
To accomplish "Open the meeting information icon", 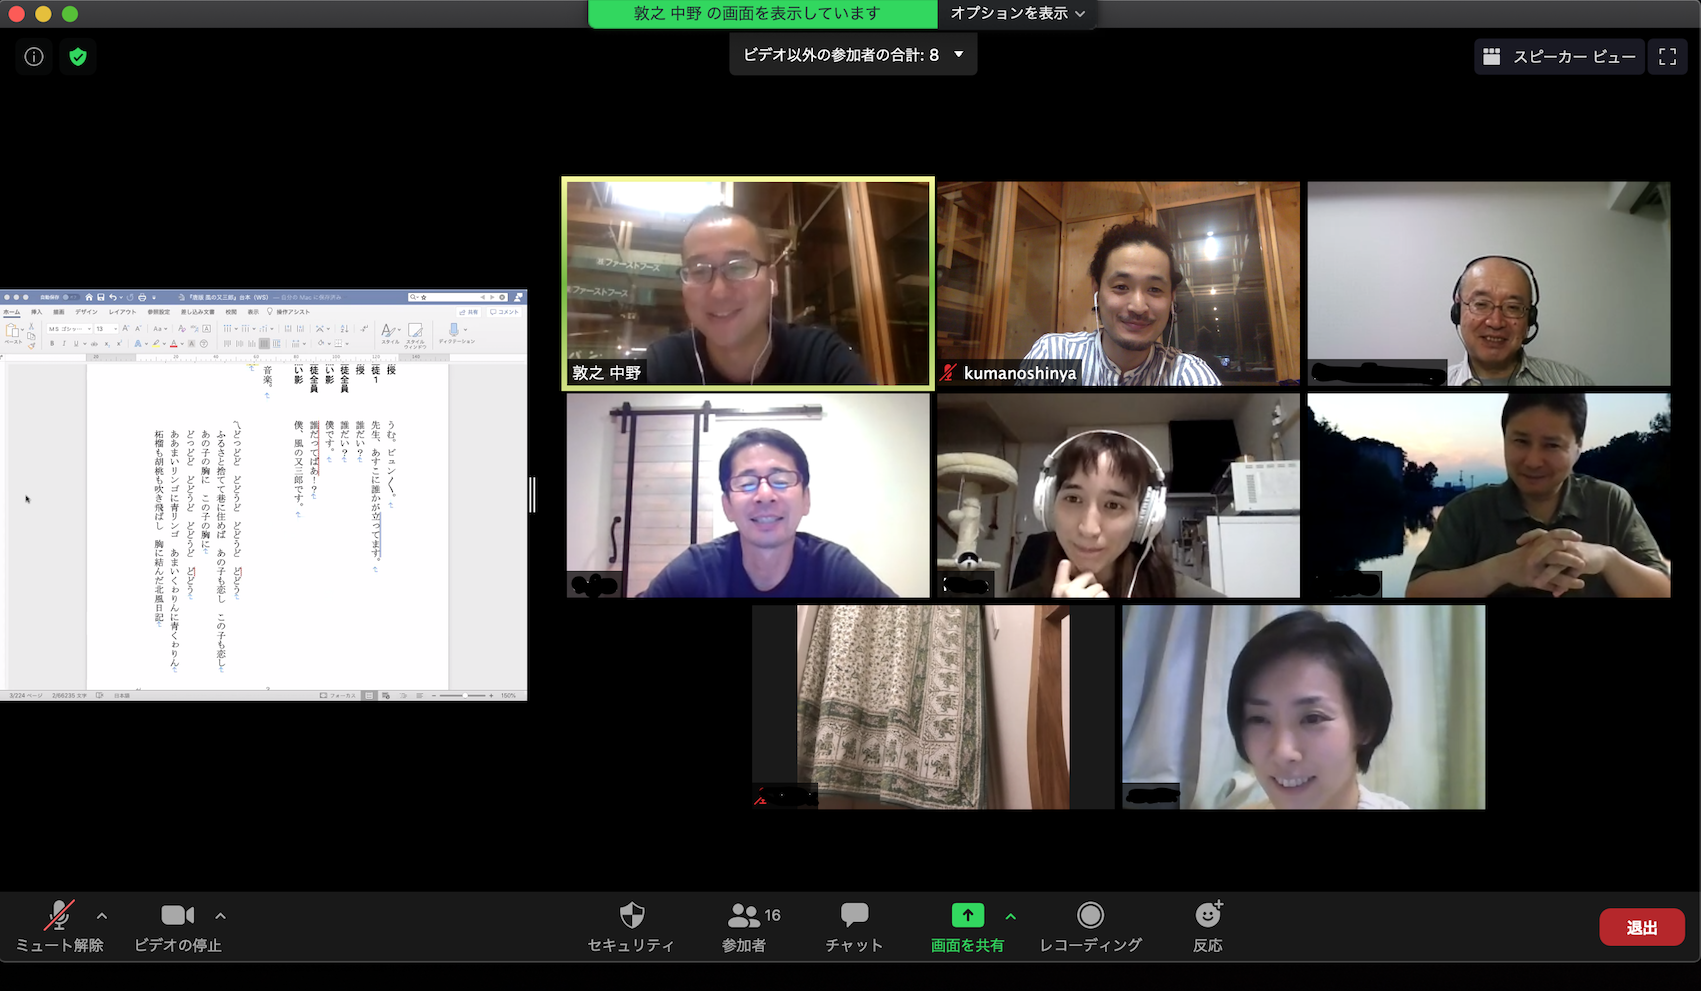I will point(34,57).
